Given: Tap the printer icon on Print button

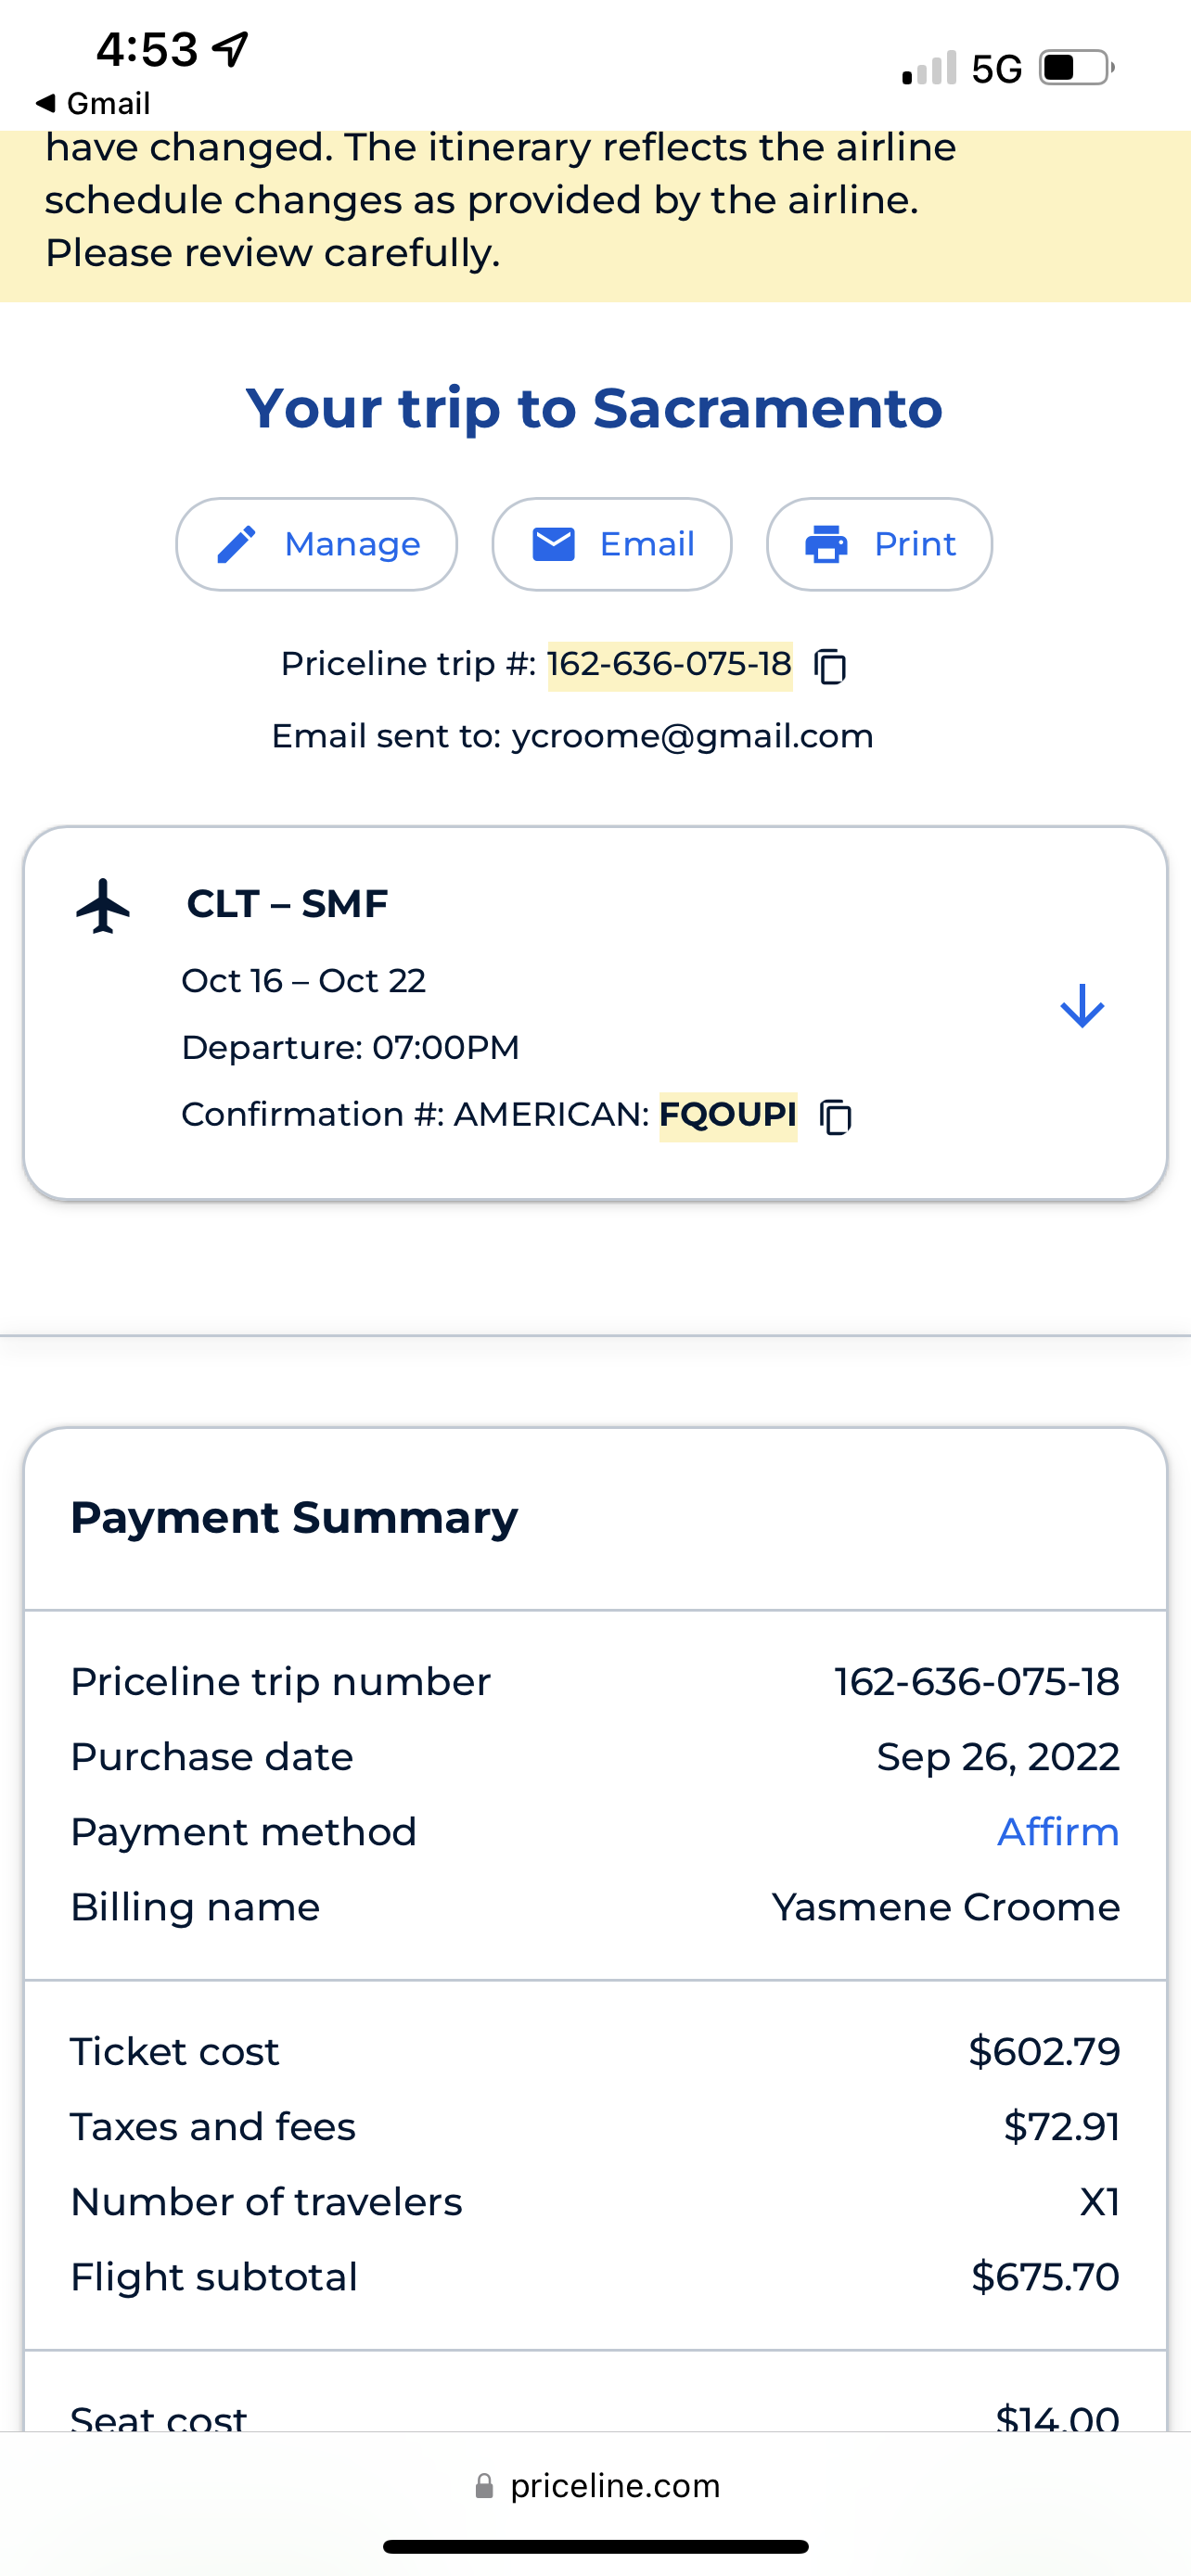Looking at the screenshot, I should (x=826, y=545).
